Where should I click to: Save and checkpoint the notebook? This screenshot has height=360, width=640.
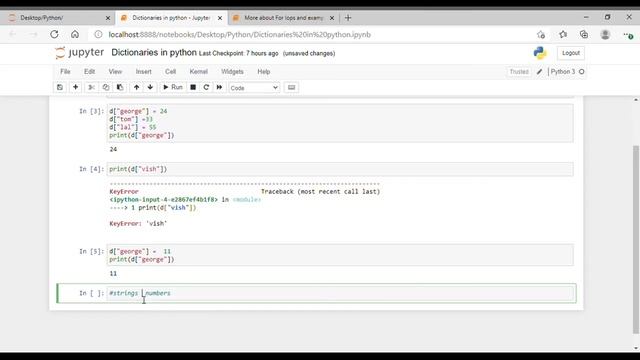(60, 87)
